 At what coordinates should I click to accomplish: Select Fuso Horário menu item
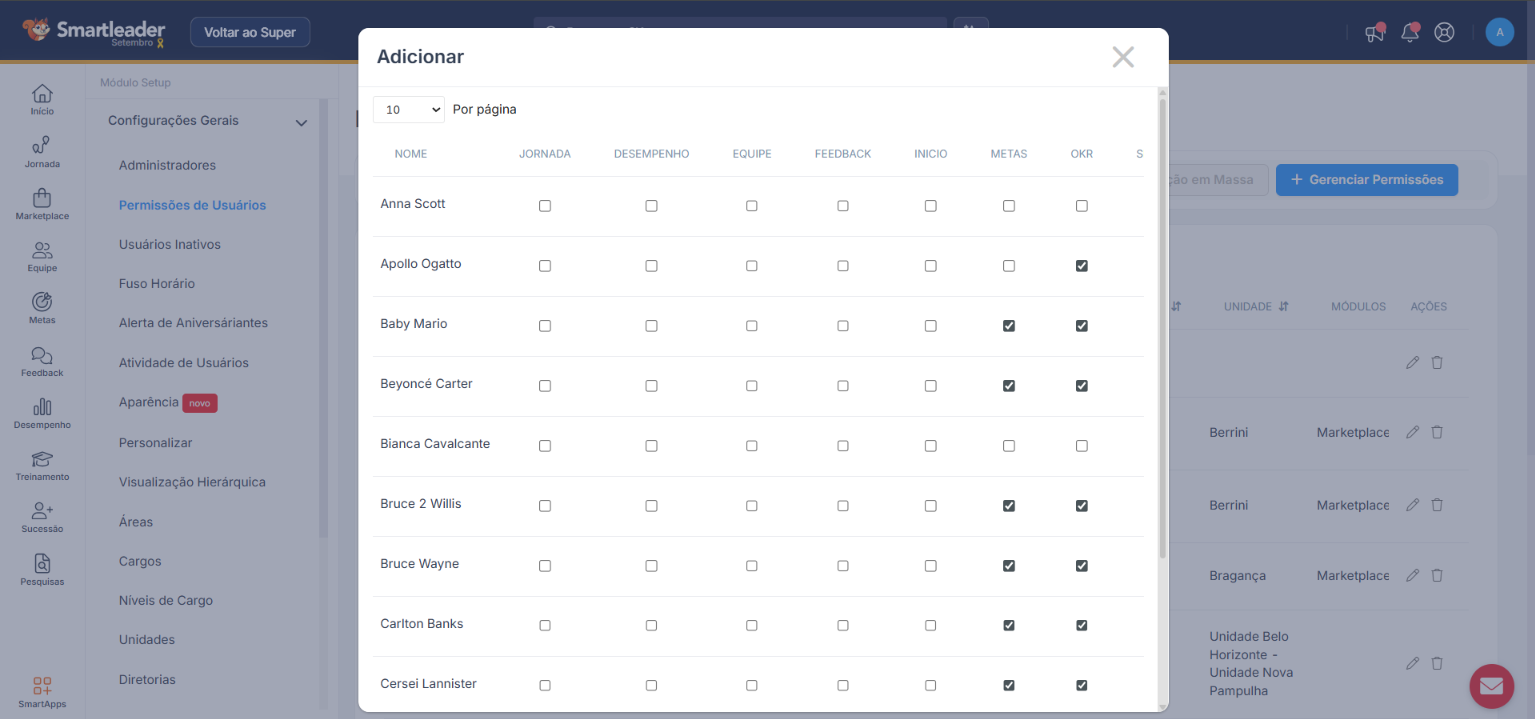[x=156, y=284]
